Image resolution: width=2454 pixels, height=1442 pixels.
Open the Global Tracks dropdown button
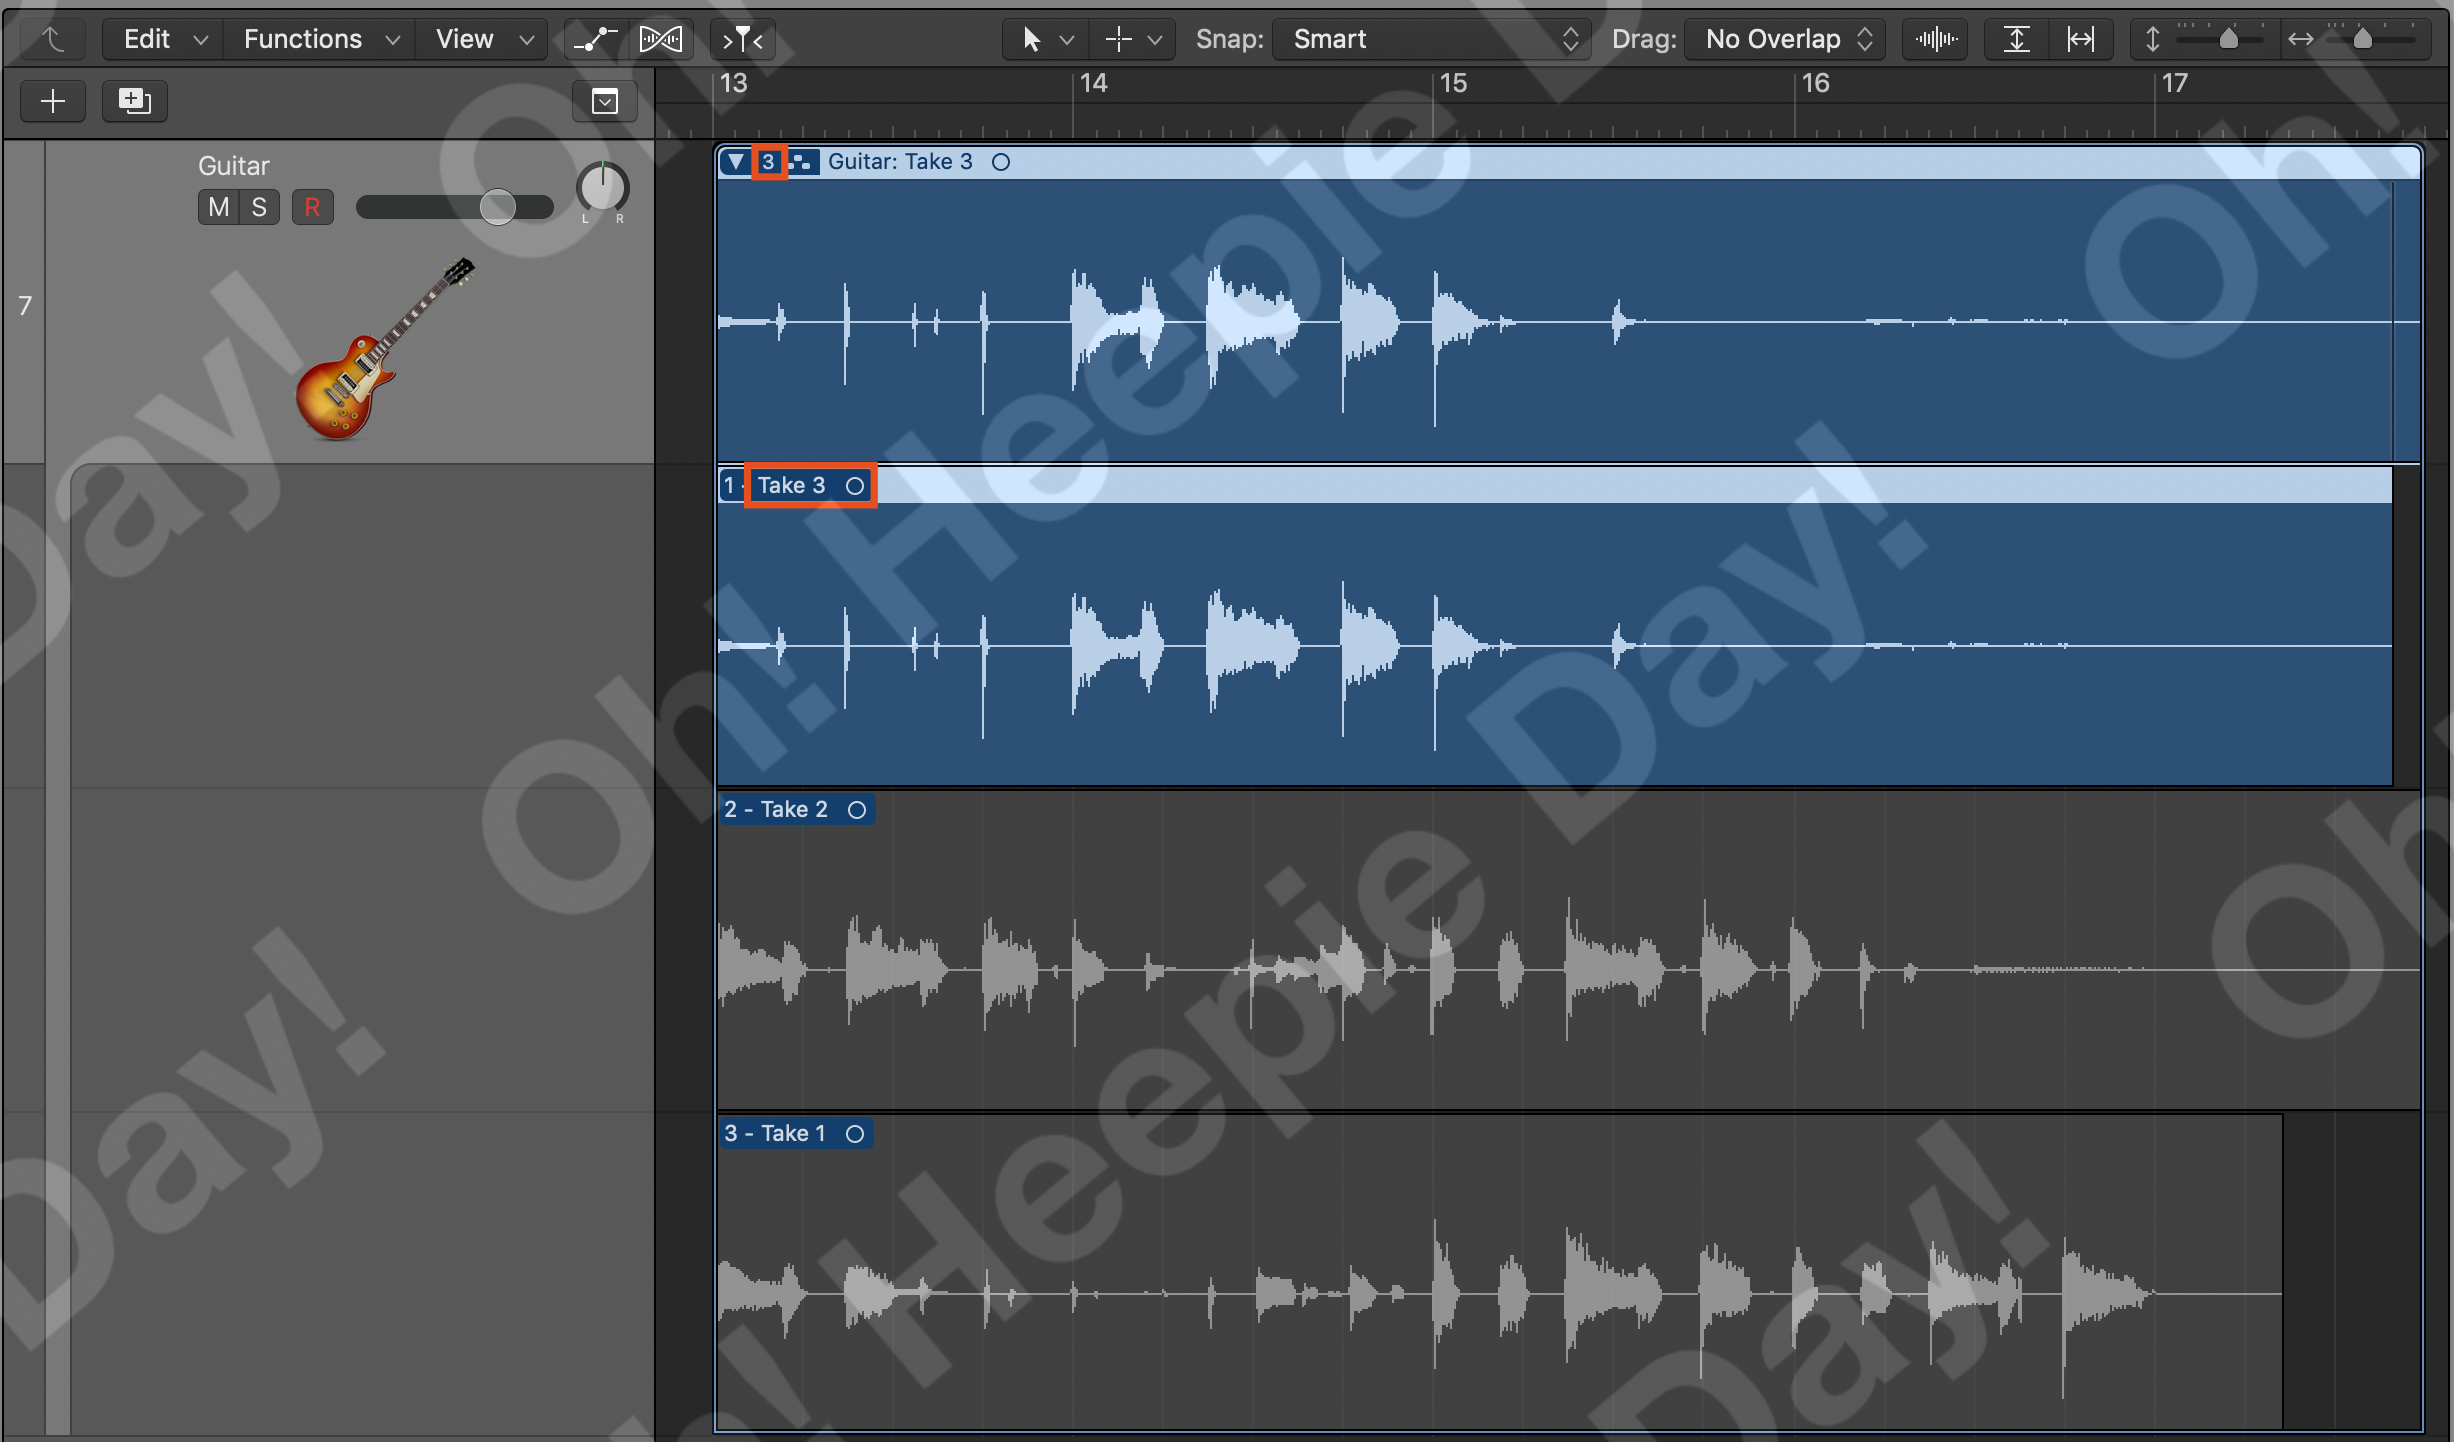[x=605, y=101]
